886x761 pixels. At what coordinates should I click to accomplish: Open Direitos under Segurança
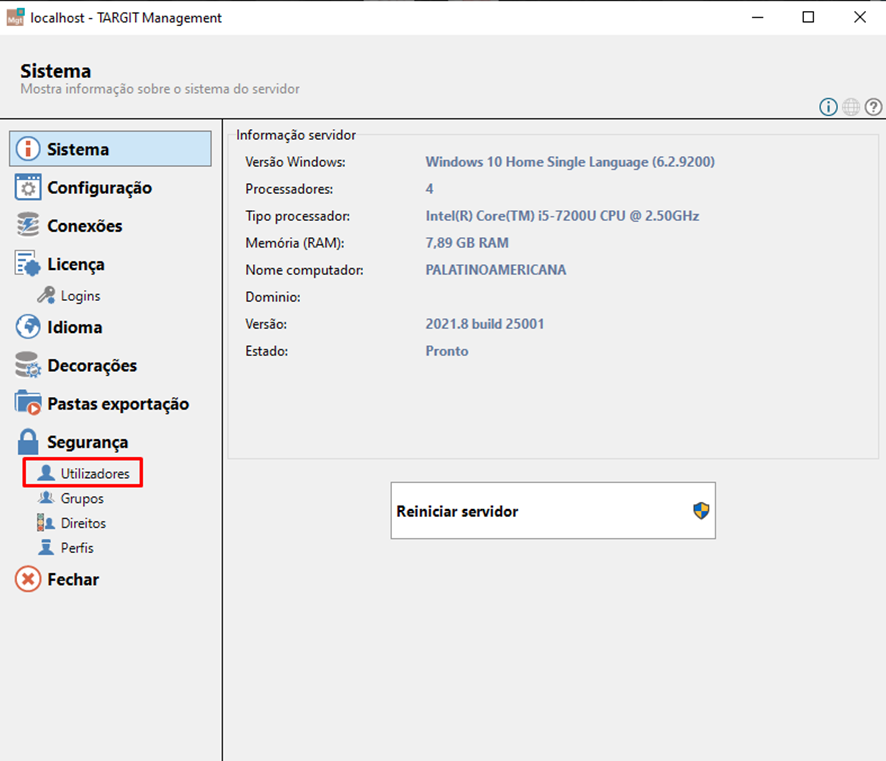click(83, 523)
